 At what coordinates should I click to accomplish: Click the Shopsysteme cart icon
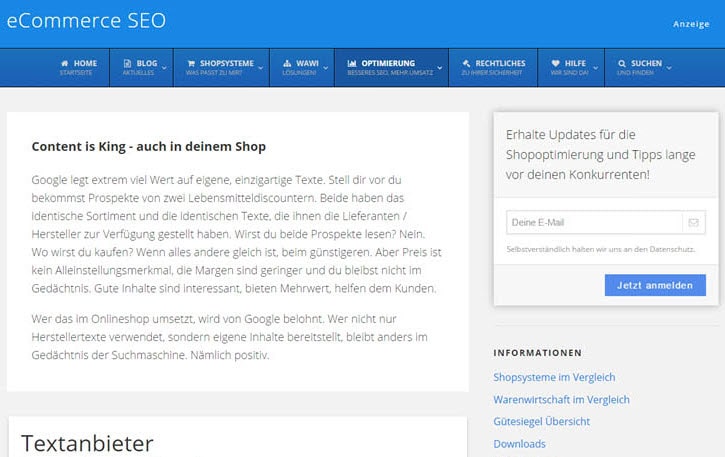pyautogui.click(x=191, y=62)
